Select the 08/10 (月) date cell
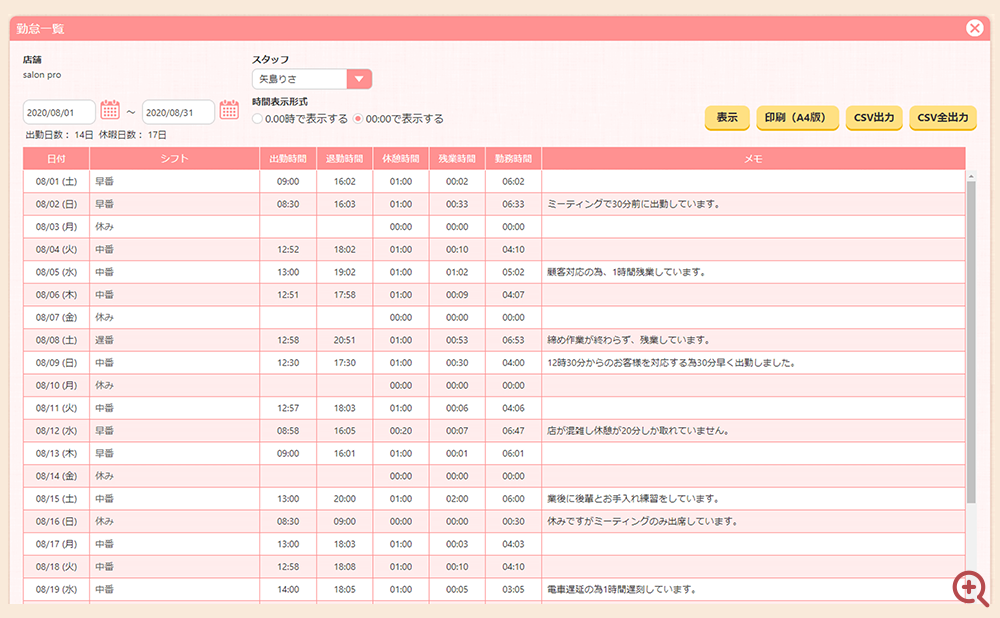Screen dimensions: 1000x618 tap(56, 385)
